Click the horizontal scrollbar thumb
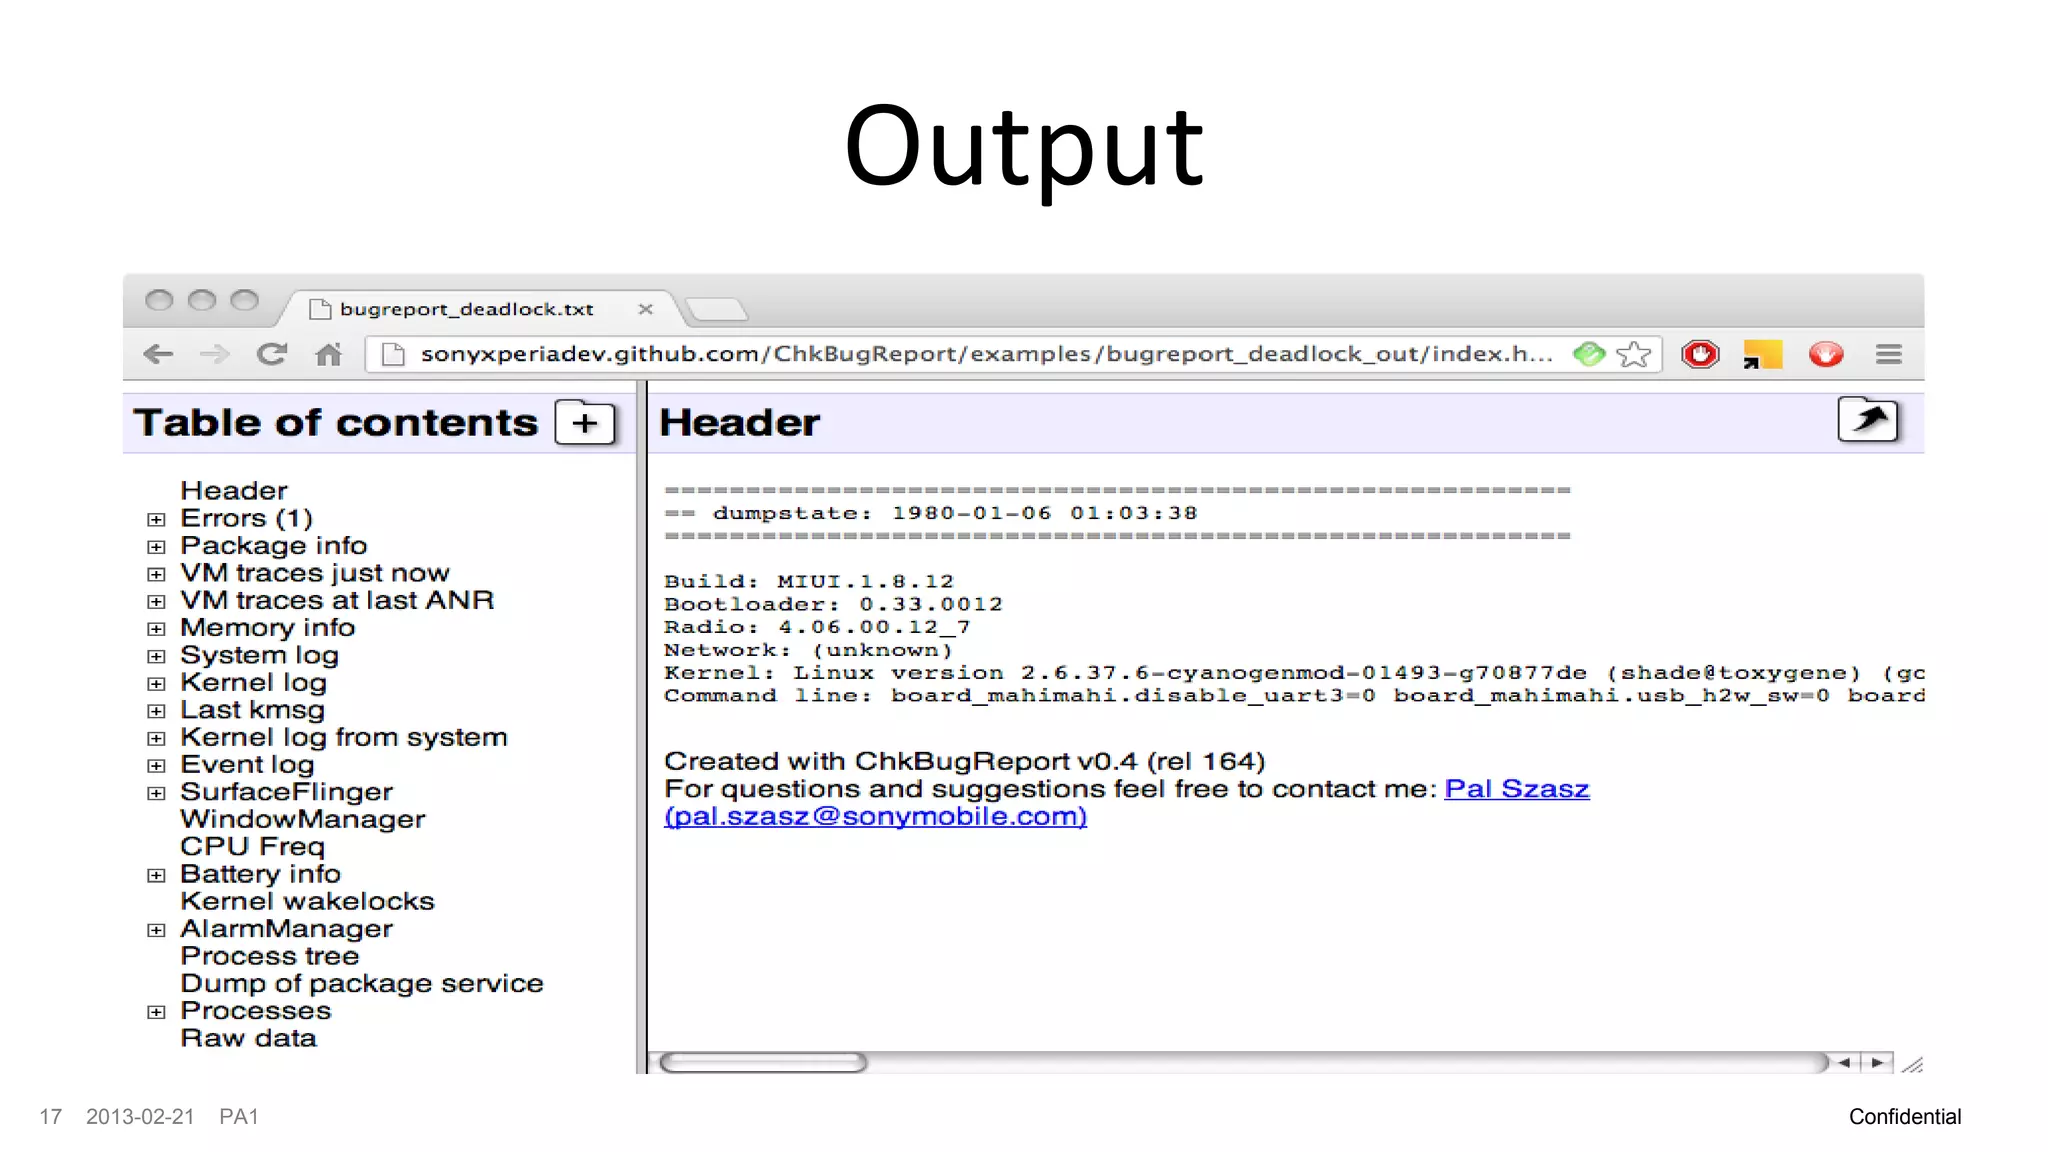This screenshot has width=2048, height=1152. (x=763, y=1062)
